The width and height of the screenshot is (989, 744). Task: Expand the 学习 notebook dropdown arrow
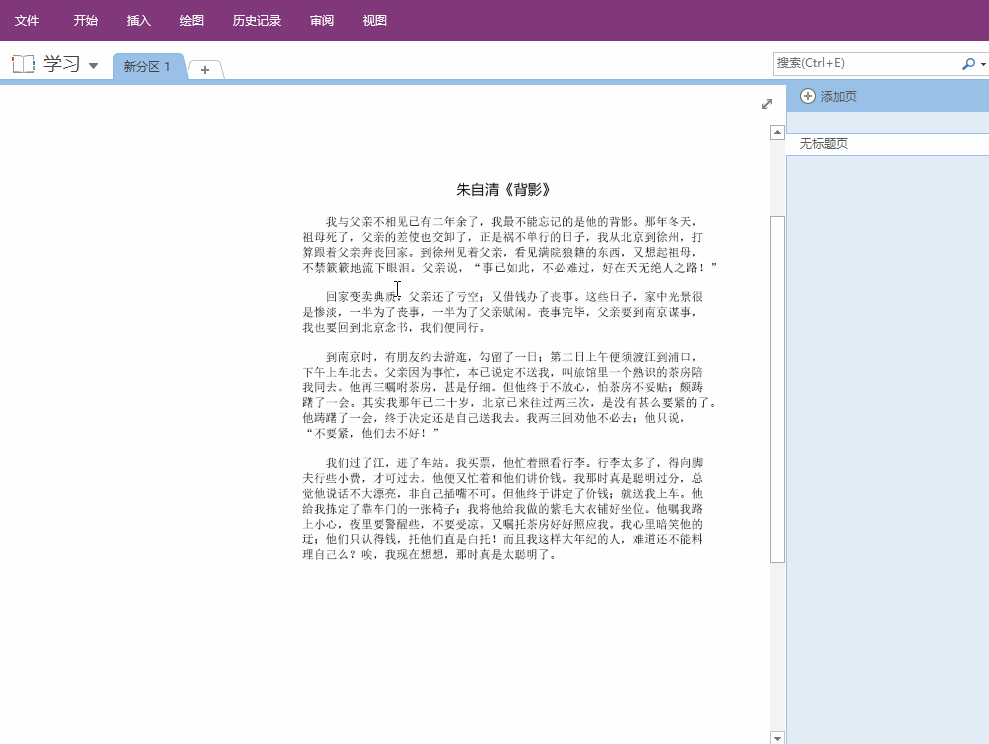coord(93,66)
